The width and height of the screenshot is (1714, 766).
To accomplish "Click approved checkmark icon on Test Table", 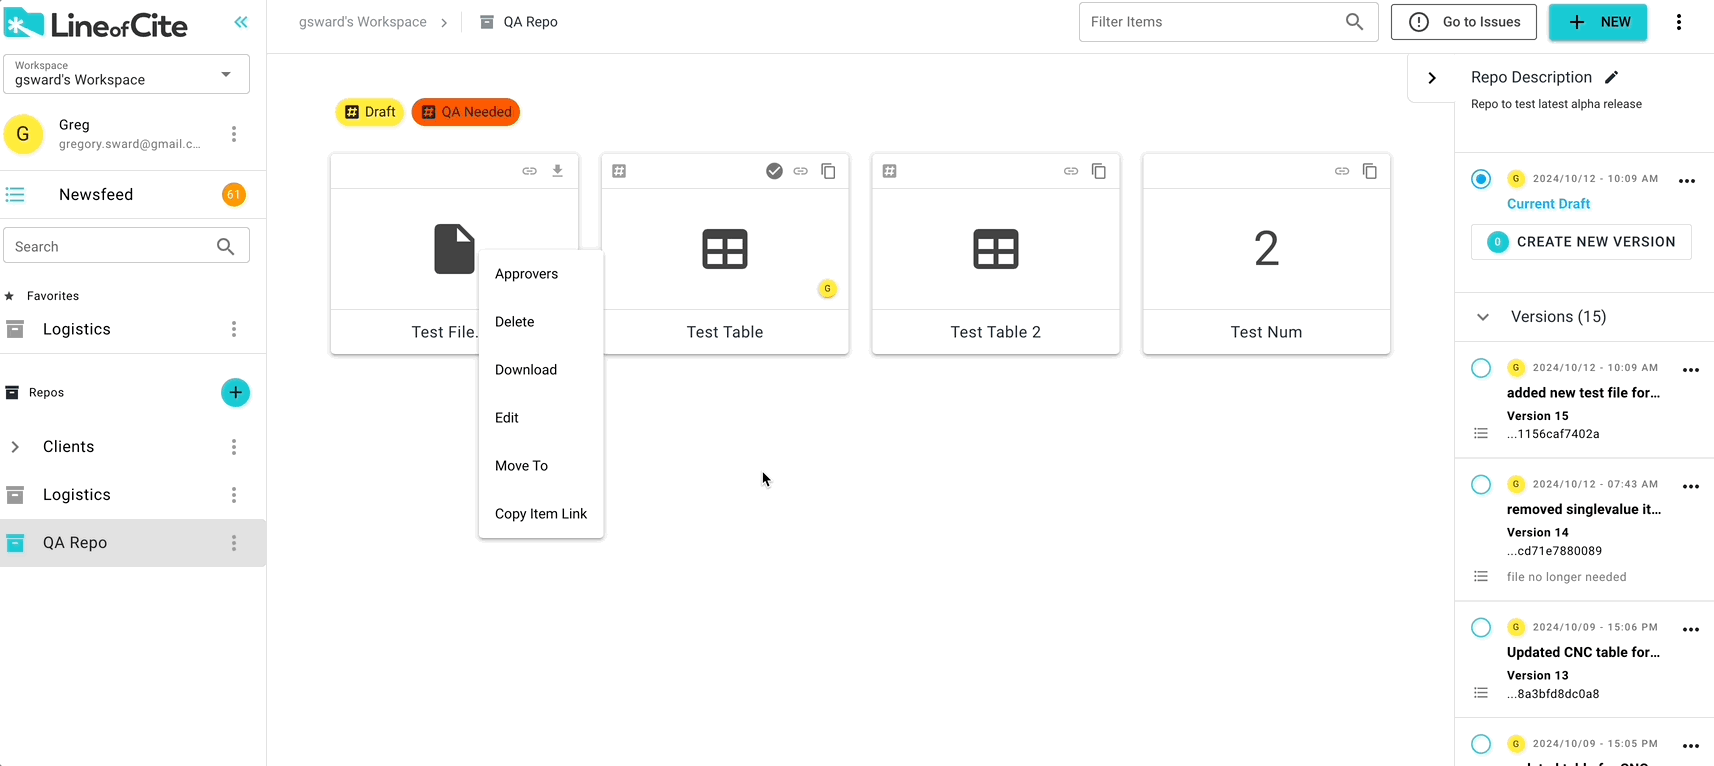I will [774, 171].
